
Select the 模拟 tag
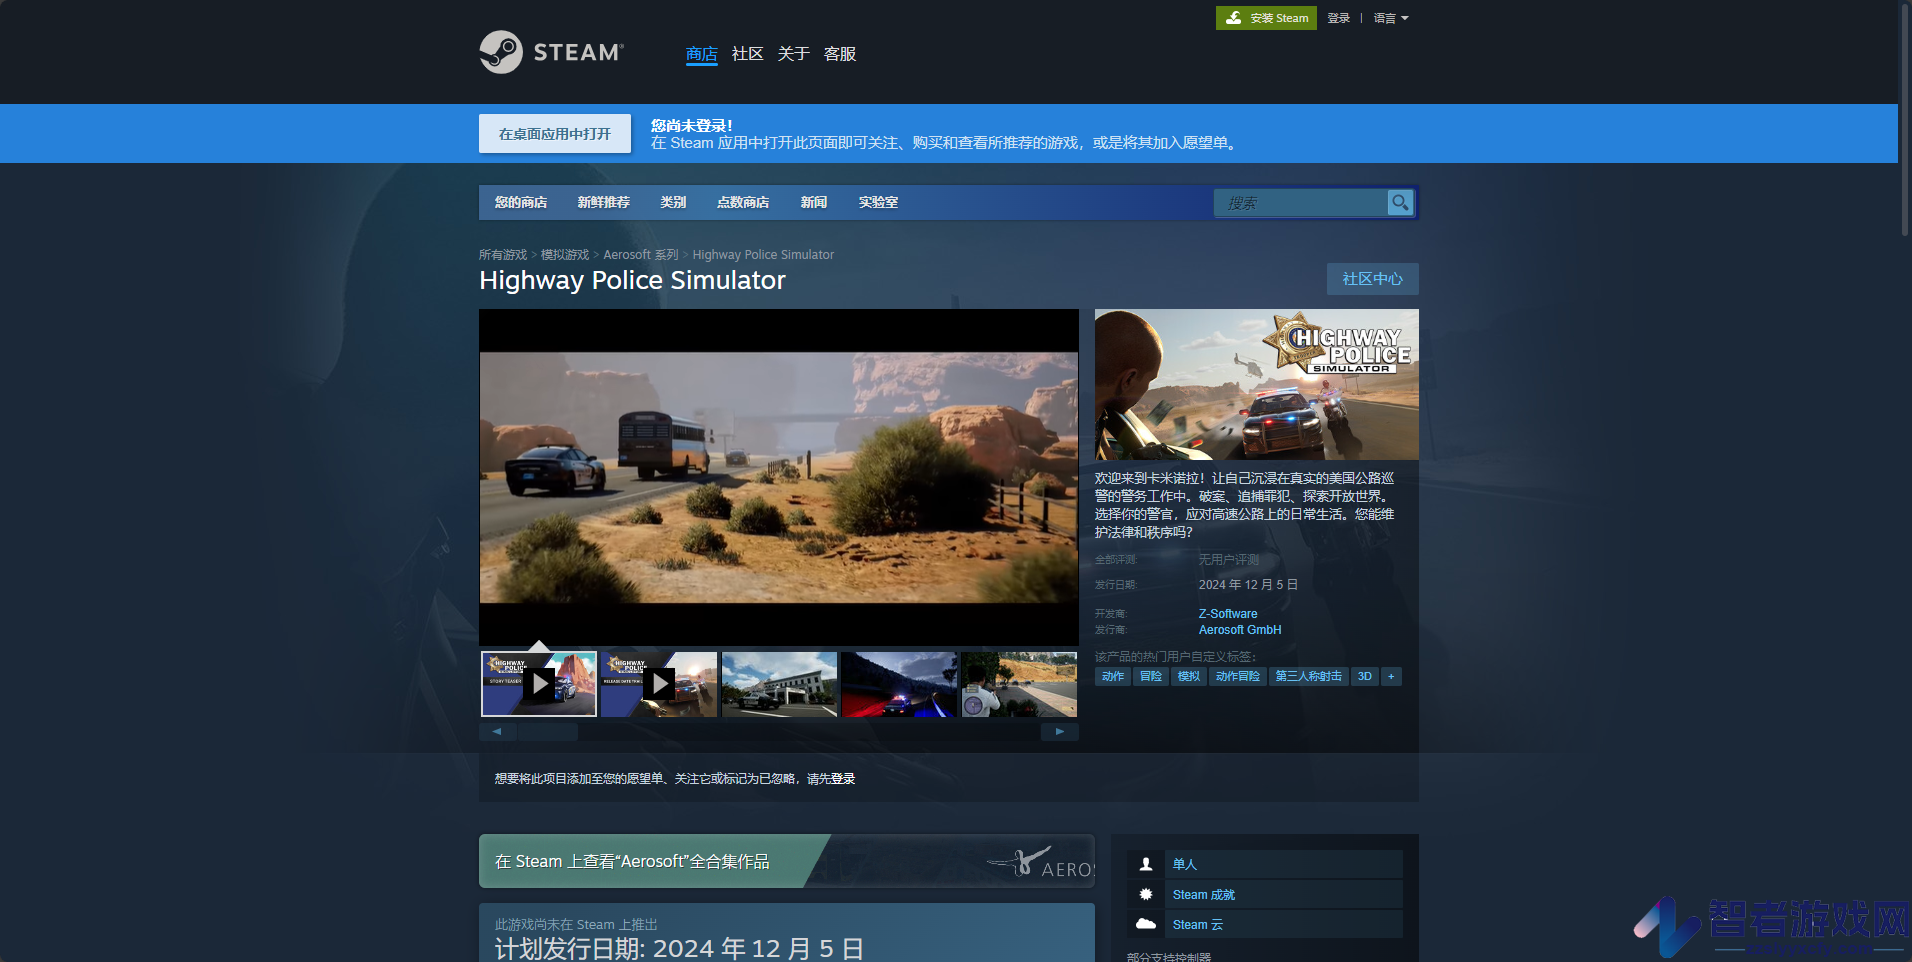pyautogui.click(x=1189, y=677)
